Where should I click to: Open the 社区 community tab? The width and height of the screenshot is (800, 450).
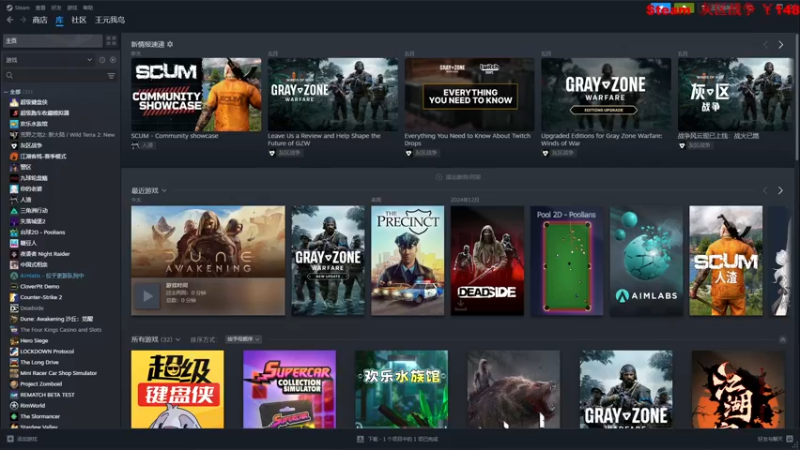coord(79,20)
